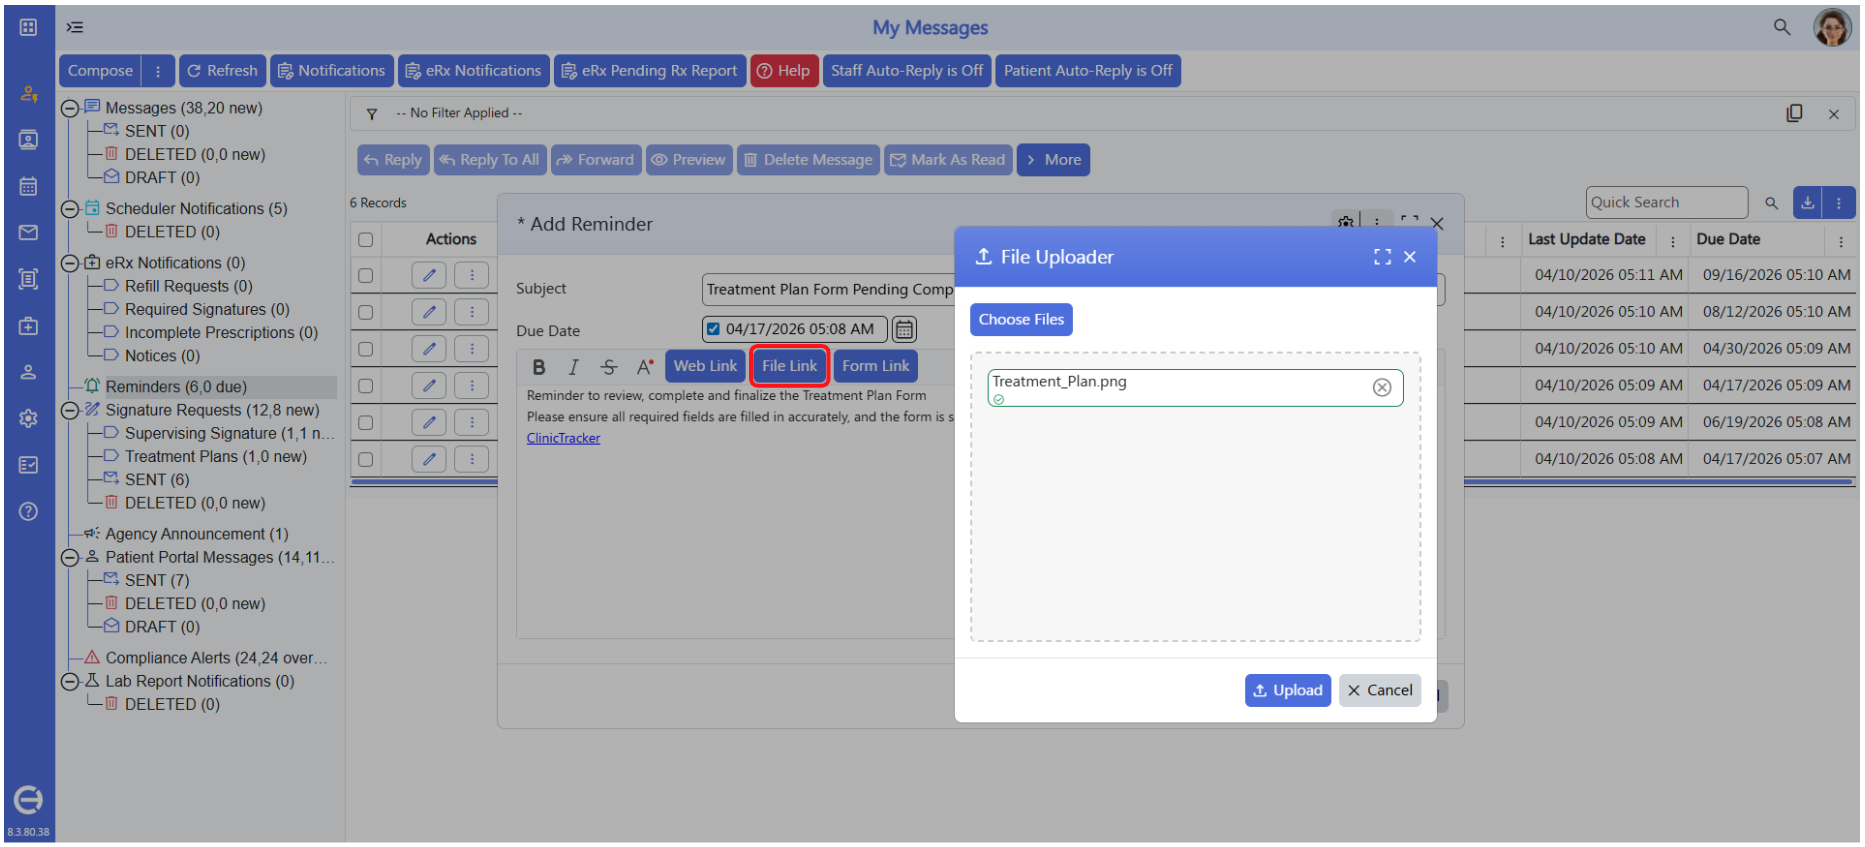
Task: Open the text color tool
Action: point(645,367)
